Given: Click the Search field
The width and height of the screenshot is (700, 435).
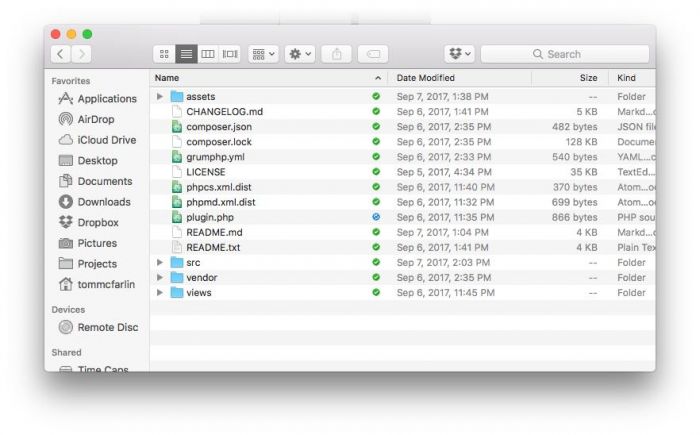Looking at the screenshot, I should pyautogui.click(x=565, y=54).
